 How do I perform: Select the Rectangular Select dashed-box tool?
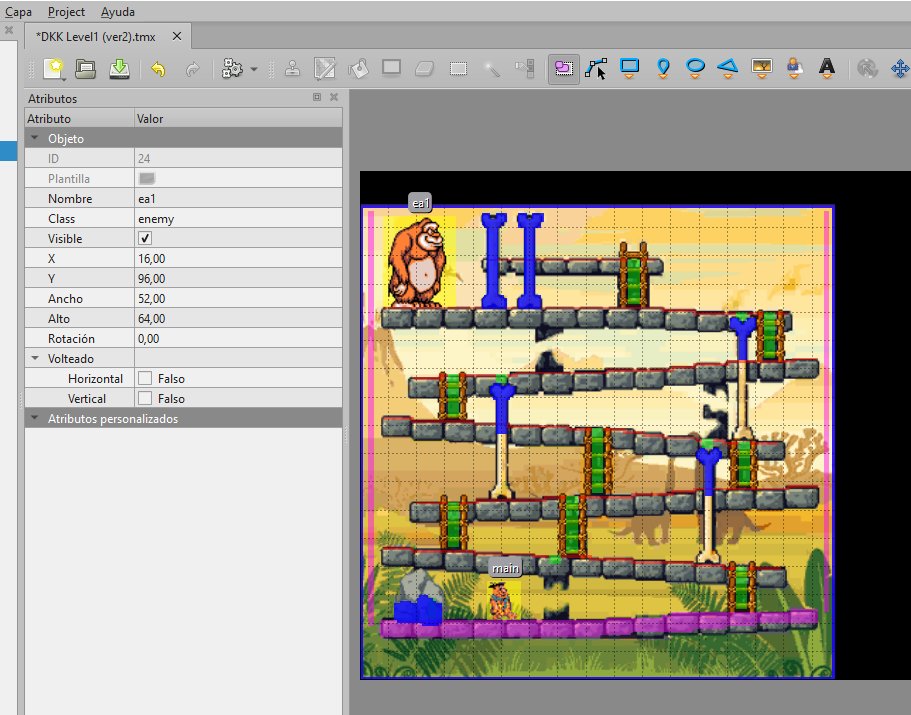click(x=458, y=69)
